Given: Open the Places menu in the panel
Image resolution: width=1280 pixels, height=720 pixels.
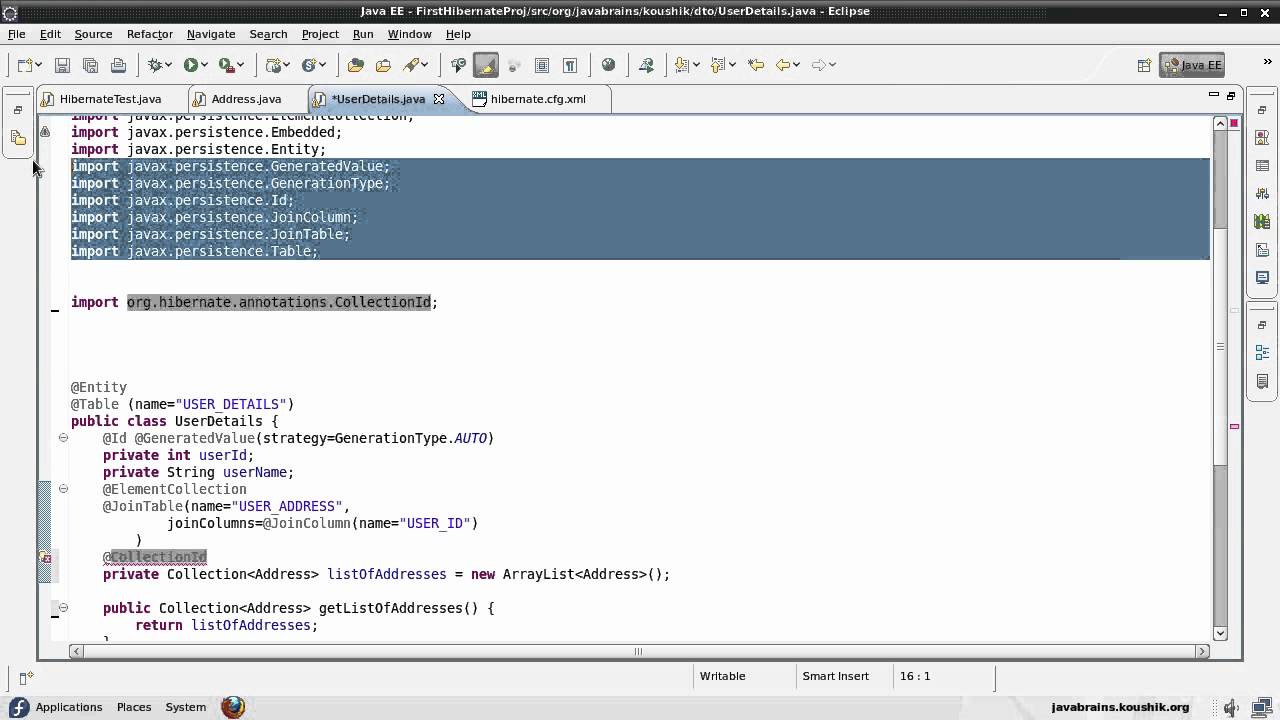Looking at the screenshot, I should coord(134,707).
